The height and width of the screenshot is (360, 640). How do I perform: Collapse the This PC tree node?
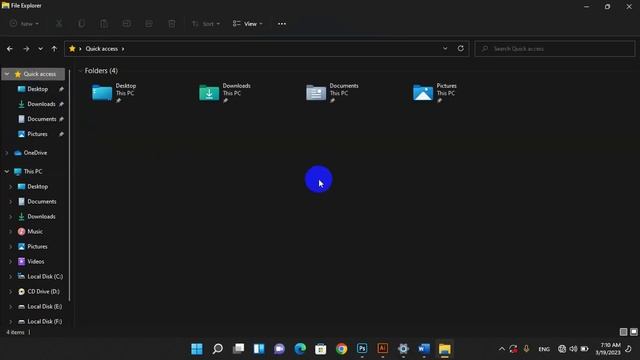[7, 171]
